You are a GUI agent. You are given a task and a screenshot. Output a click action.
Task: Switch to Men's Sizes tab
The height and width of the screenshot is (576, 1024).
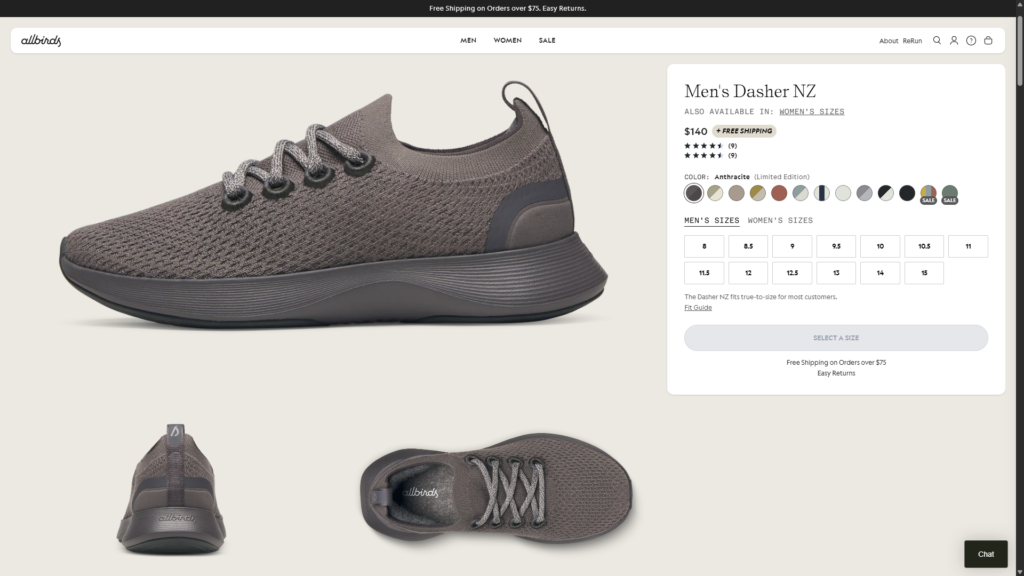[712, 220]
